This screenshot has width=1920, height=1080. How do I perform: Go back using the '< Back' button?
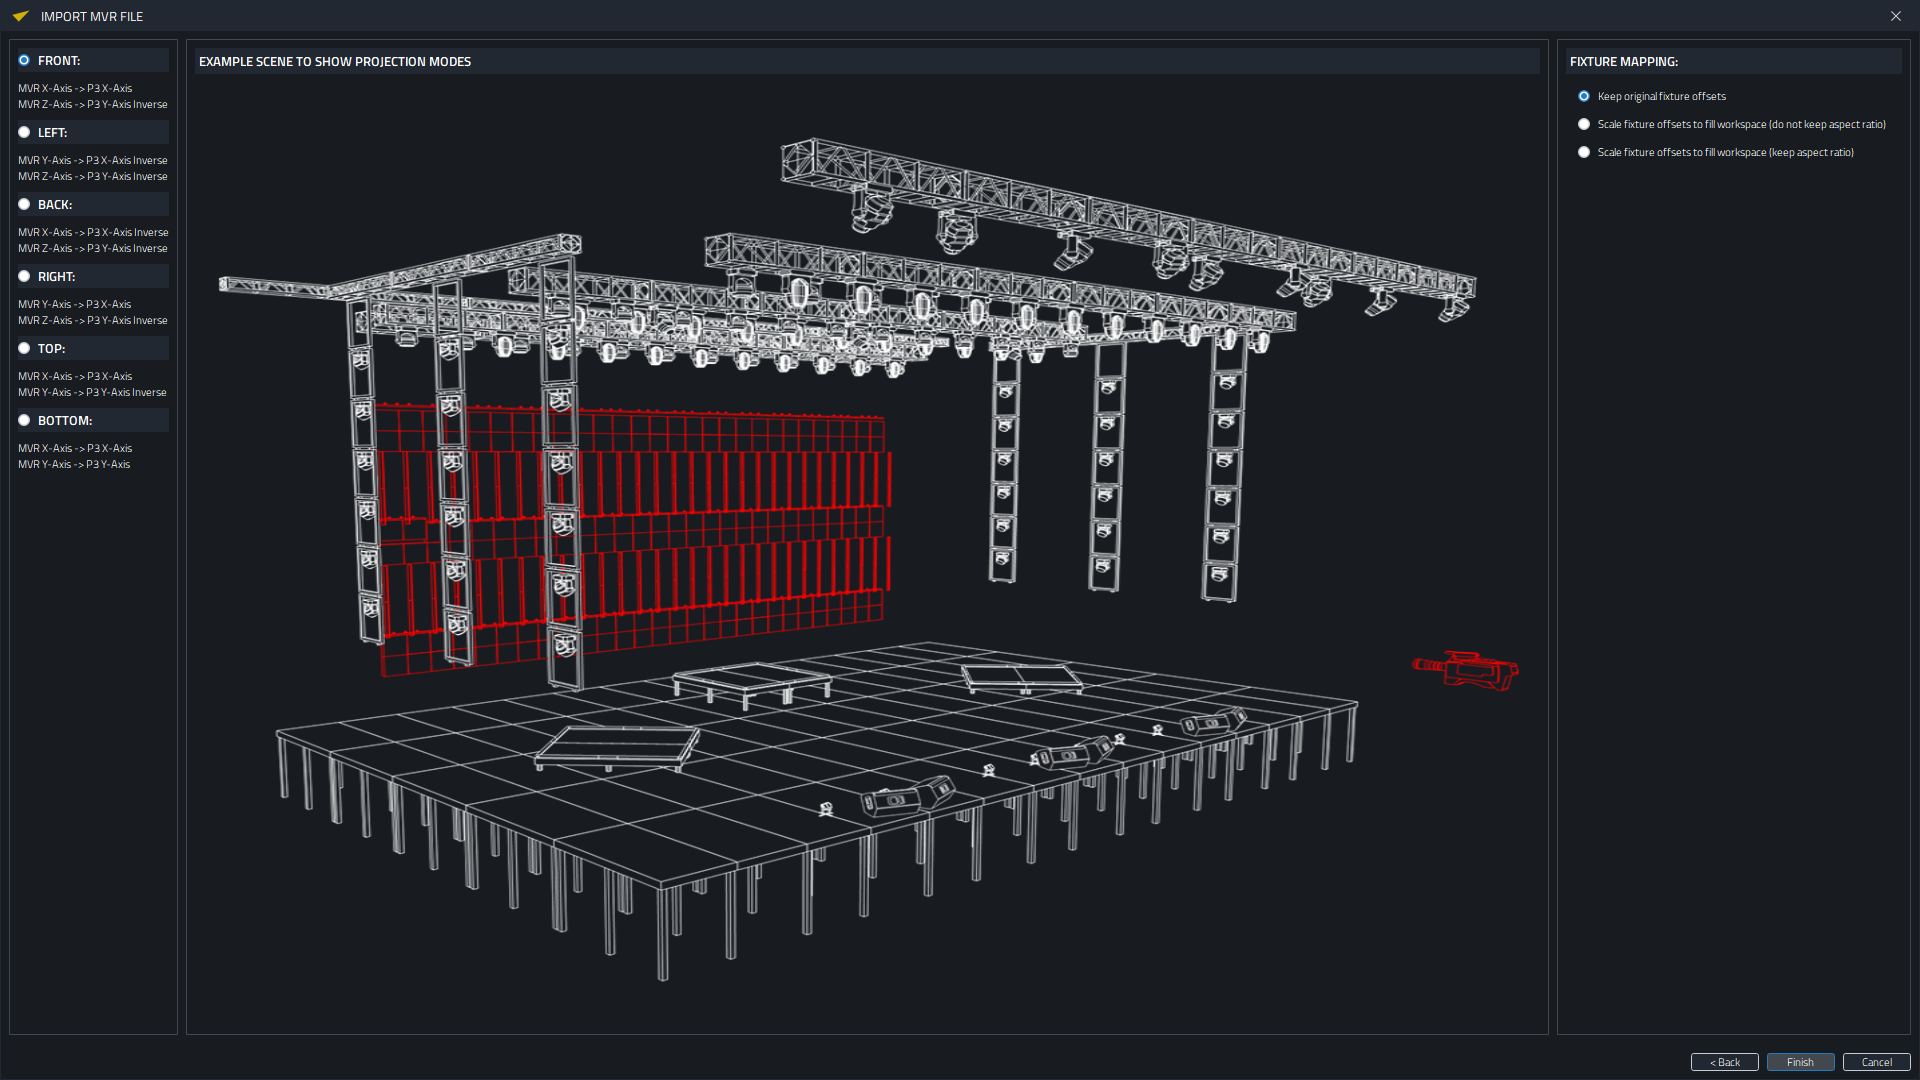tap(1725, 1062)
